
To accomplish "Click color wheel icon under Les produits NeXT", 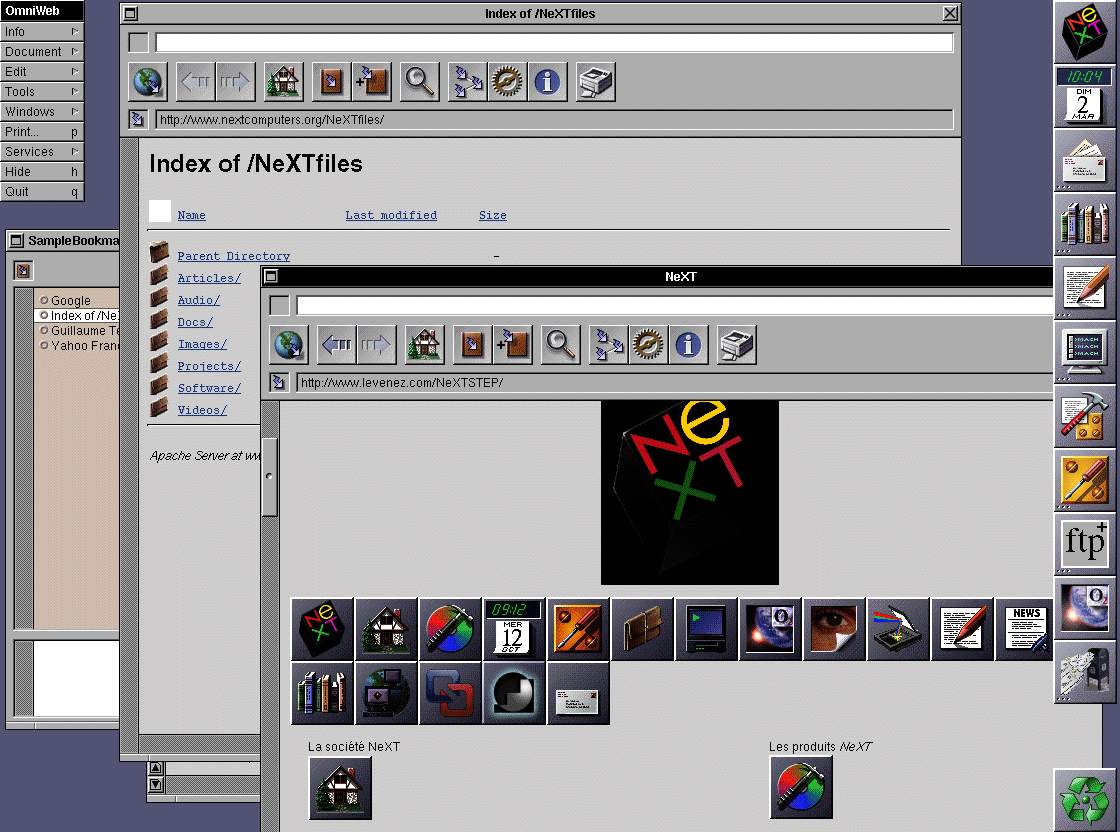I will click(x=801, y=788).
